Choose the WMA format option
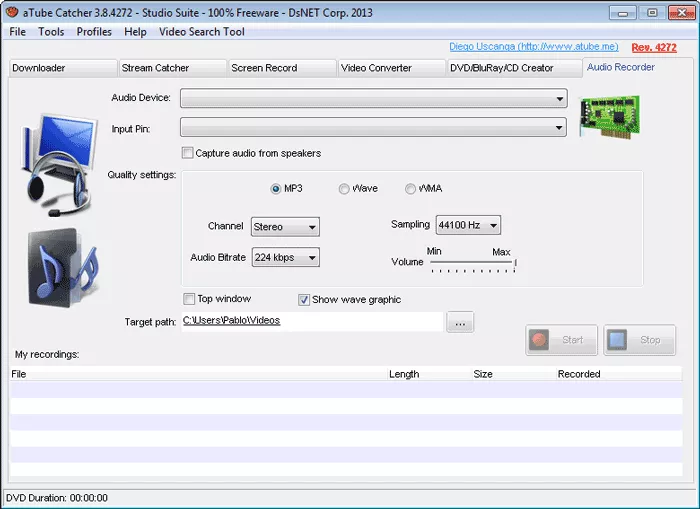This screenshot has width=700, height=509. pyautogui.click(x=410, y=189)
